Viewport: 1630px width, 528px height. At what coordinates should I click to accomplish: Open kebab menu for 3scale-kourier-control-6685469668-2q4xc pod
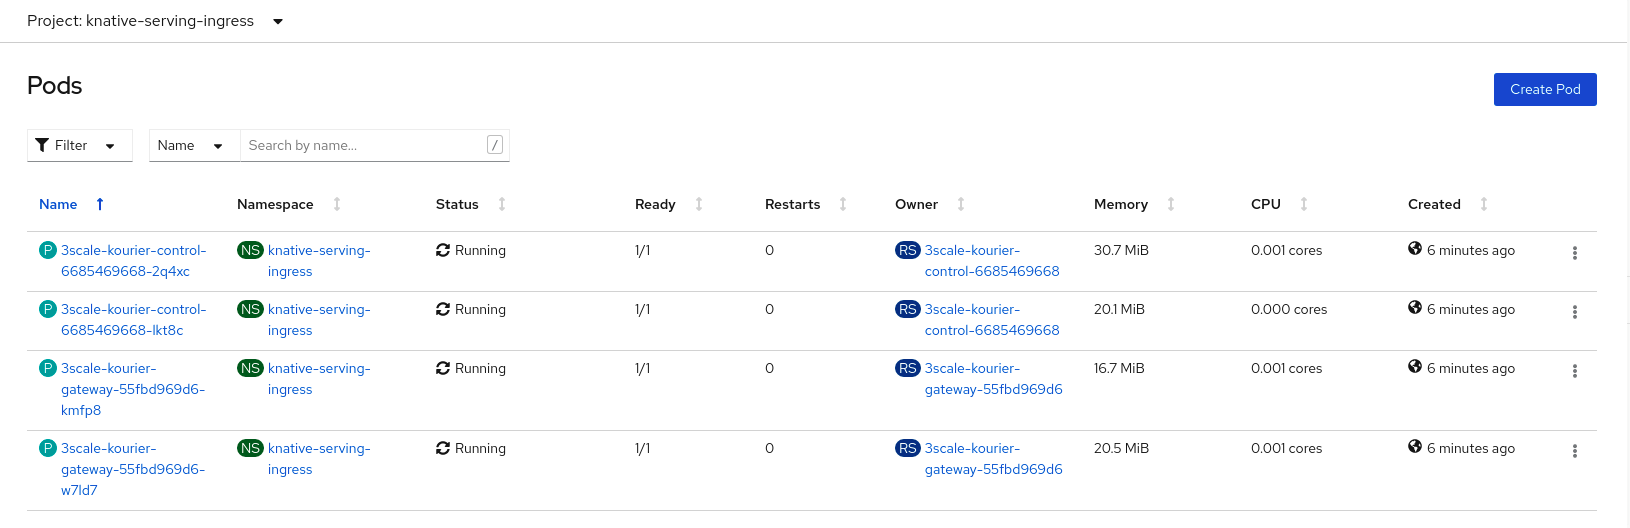tap(1574, 253)
